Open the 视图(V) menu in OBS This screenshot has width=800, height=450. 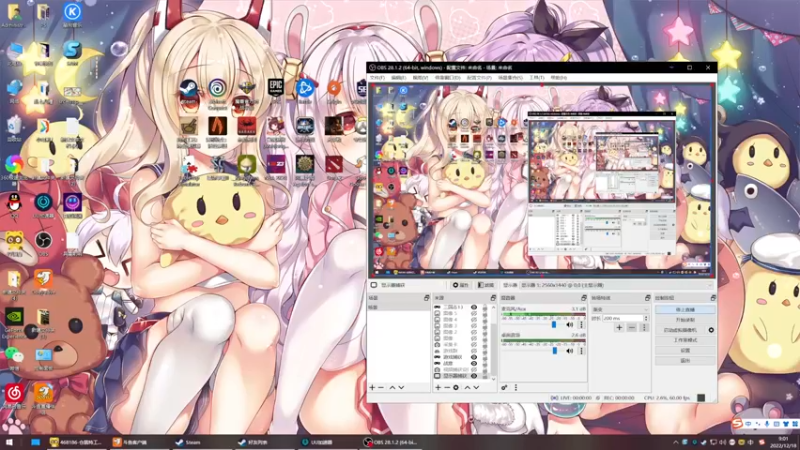tap(420, 78)
